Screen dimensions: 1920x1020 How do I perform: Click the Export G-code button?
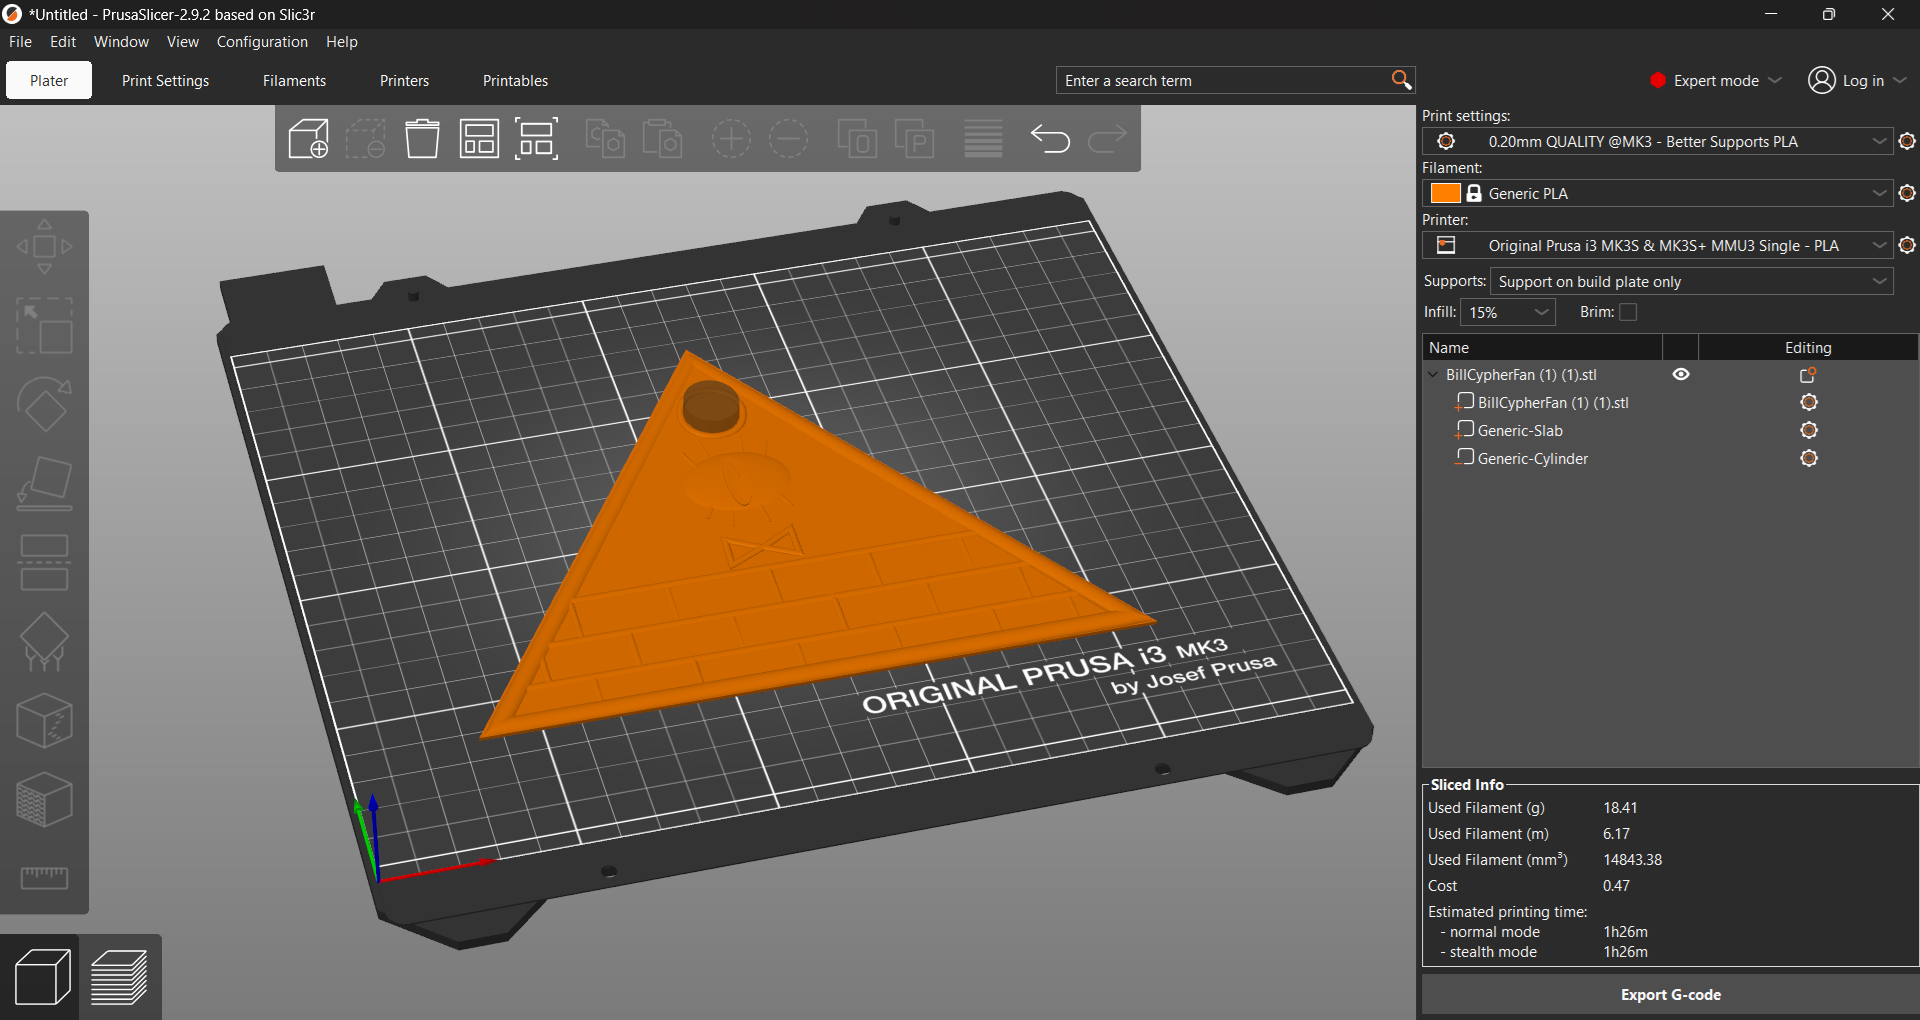[x=1670, y=994]
